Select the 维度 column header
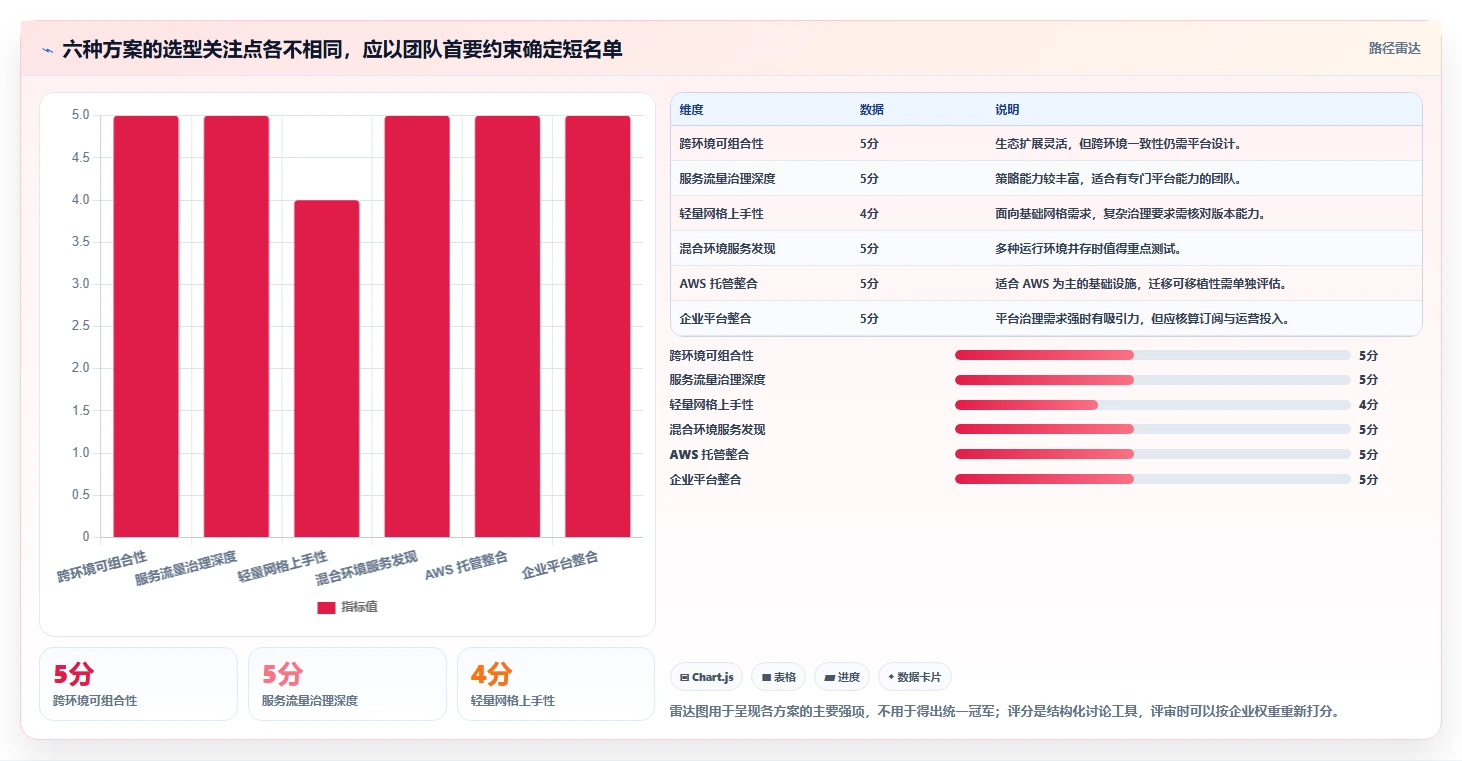Viewport: 1462px width, 761px height. 691,110
